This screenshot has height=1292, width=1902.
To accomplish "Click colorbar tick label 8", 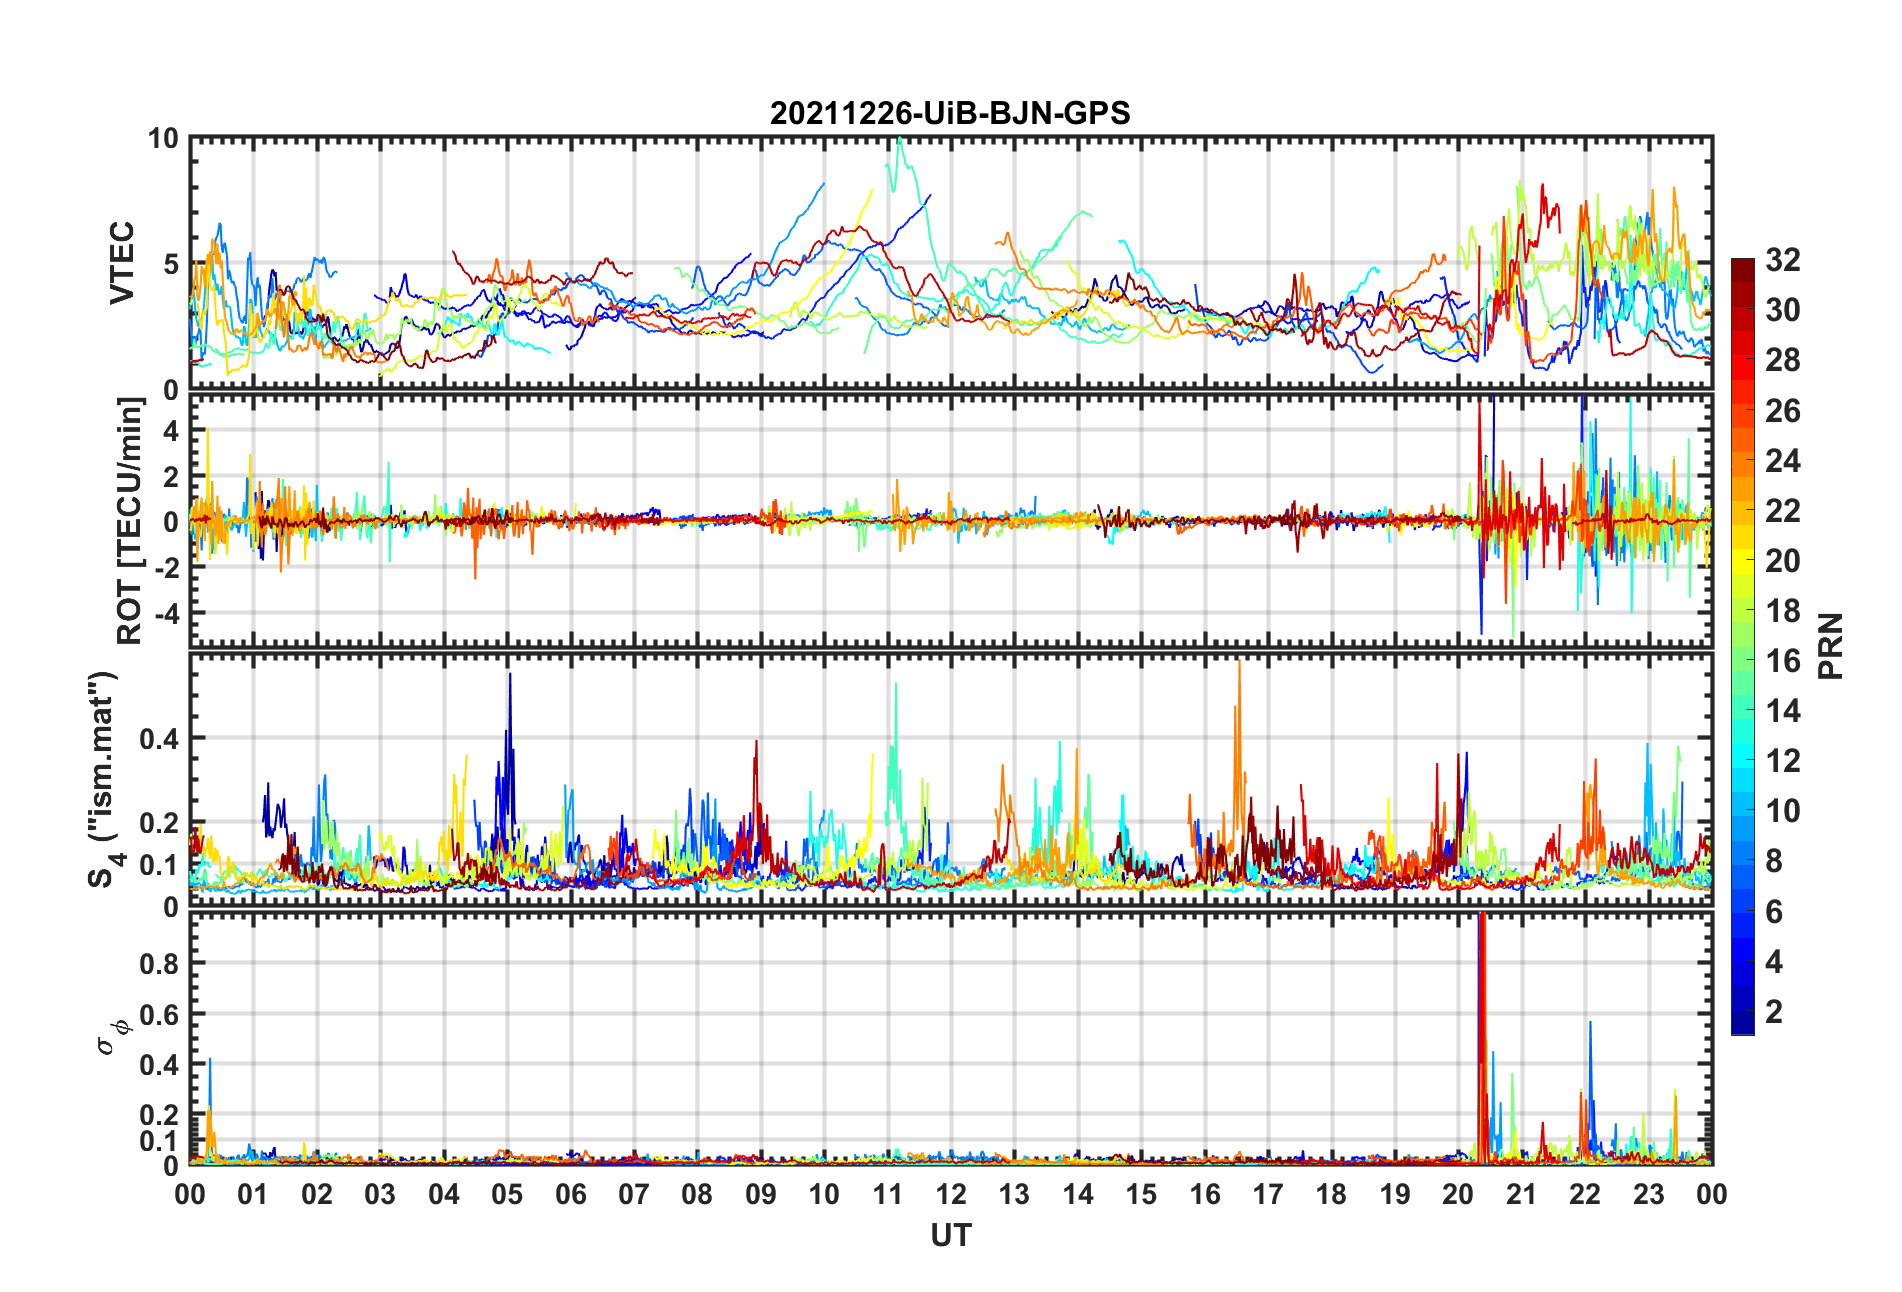I will coord(1774,861).
